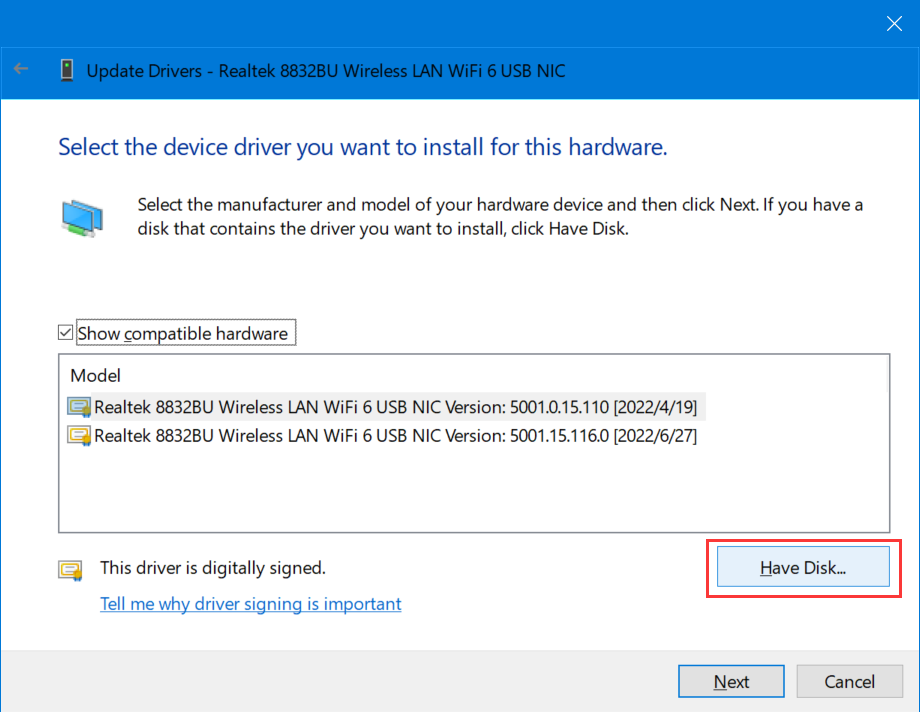
Task: Close the Update Drivers window
Action: point(894,23)
